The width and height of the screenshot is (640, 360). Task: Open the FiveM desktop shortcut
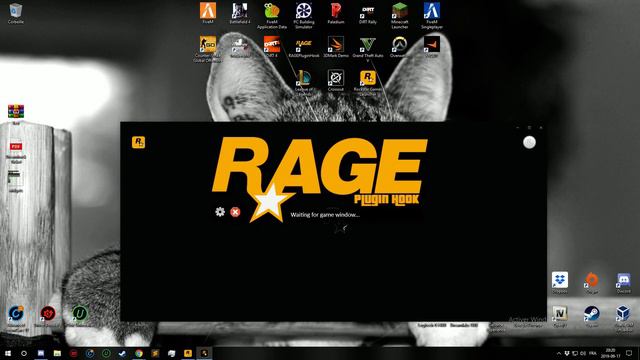coord(208,13)
